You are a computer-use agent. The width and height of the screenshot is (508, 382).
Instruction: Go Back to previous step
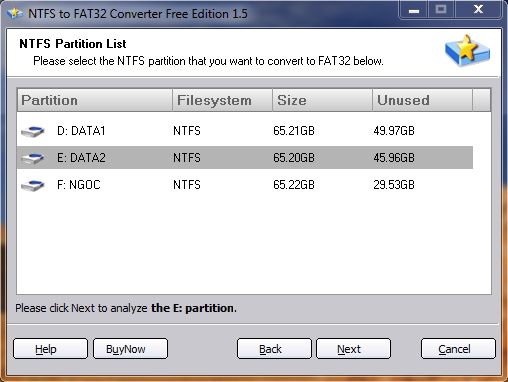coord(274,349)
